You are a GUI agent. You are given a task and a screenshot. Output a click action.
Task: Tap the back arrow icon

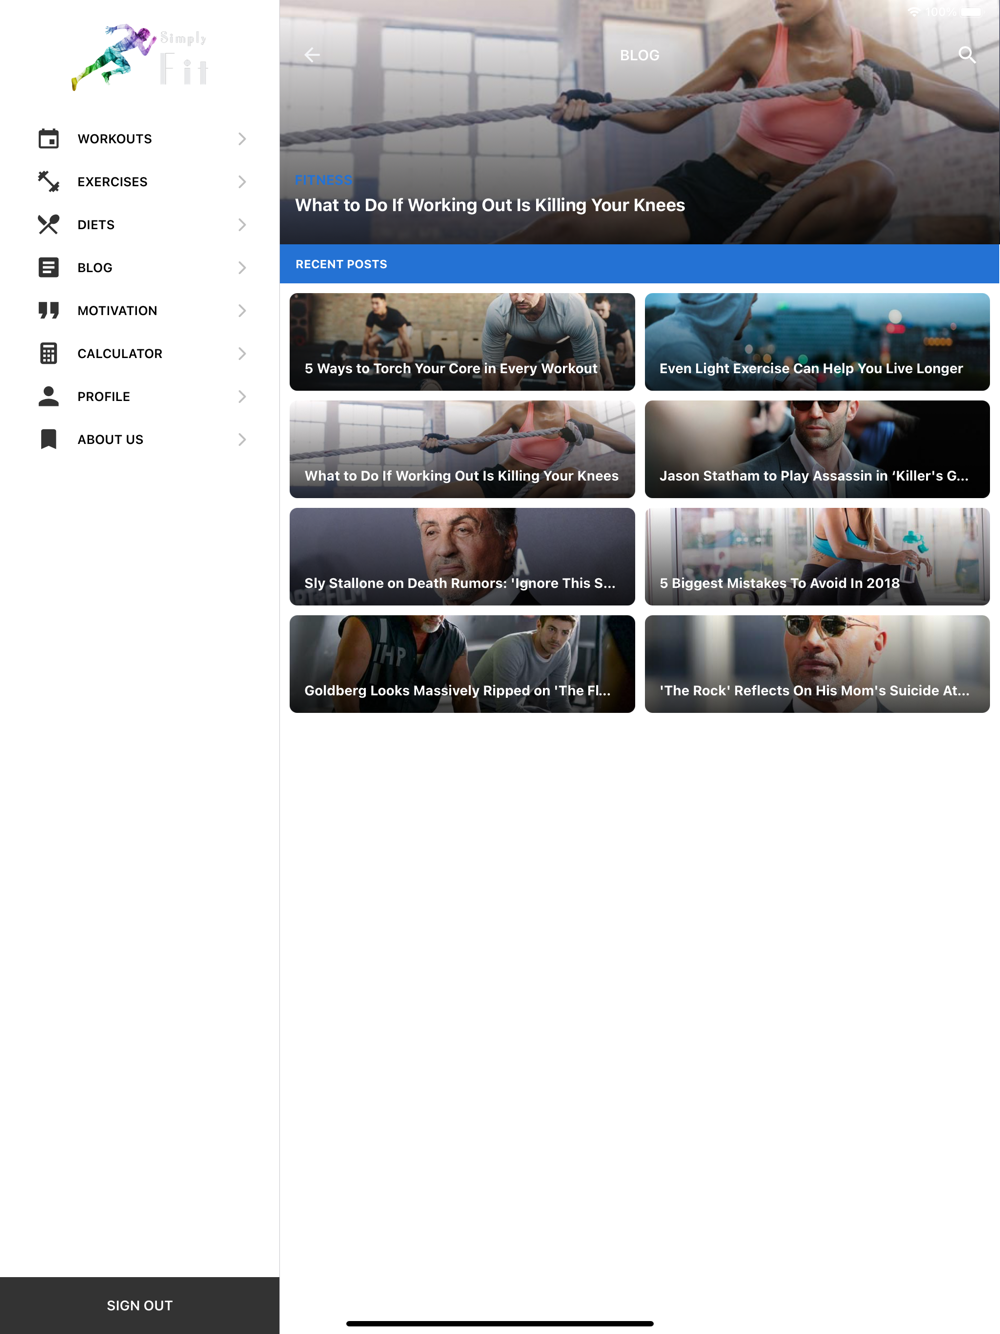312,55
